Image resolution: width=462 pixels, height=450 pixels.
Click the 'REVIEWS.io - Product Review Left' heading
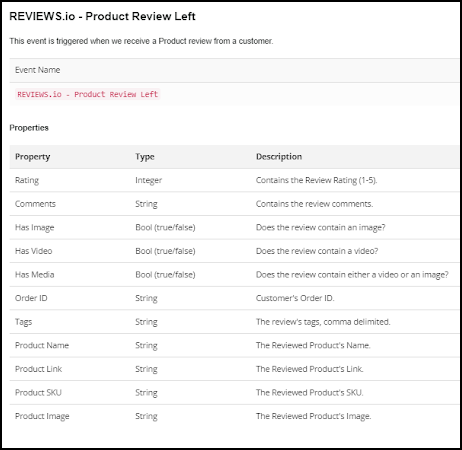102,16
